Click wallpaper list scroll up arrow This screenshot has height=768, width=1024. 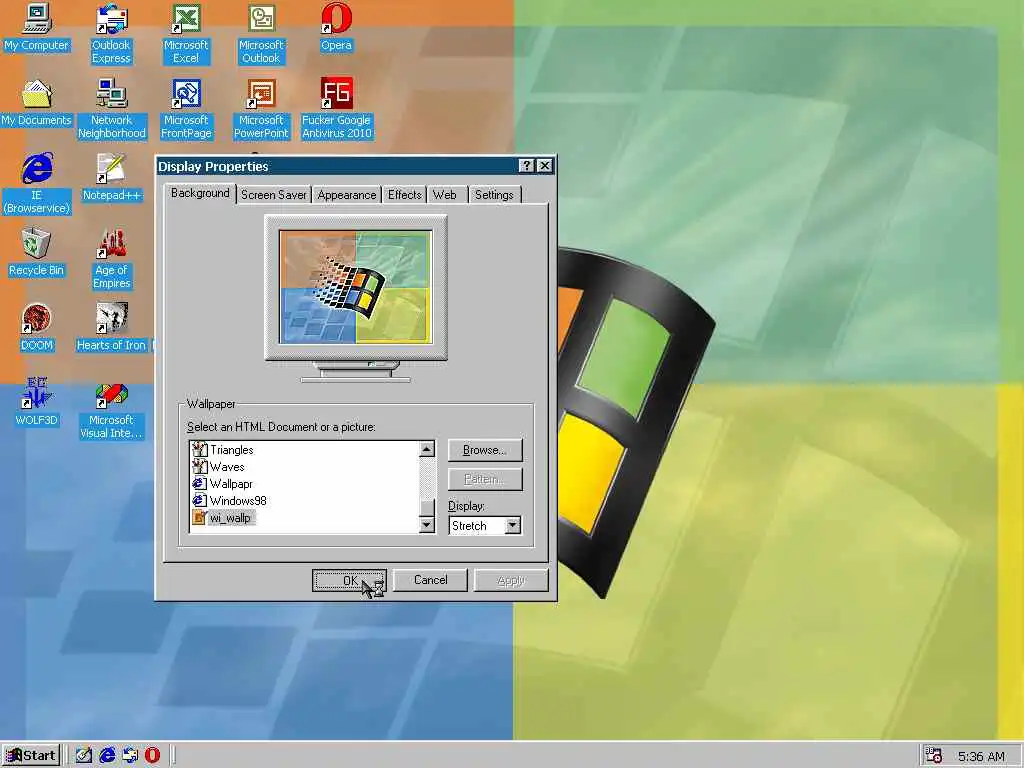[426, 449]
